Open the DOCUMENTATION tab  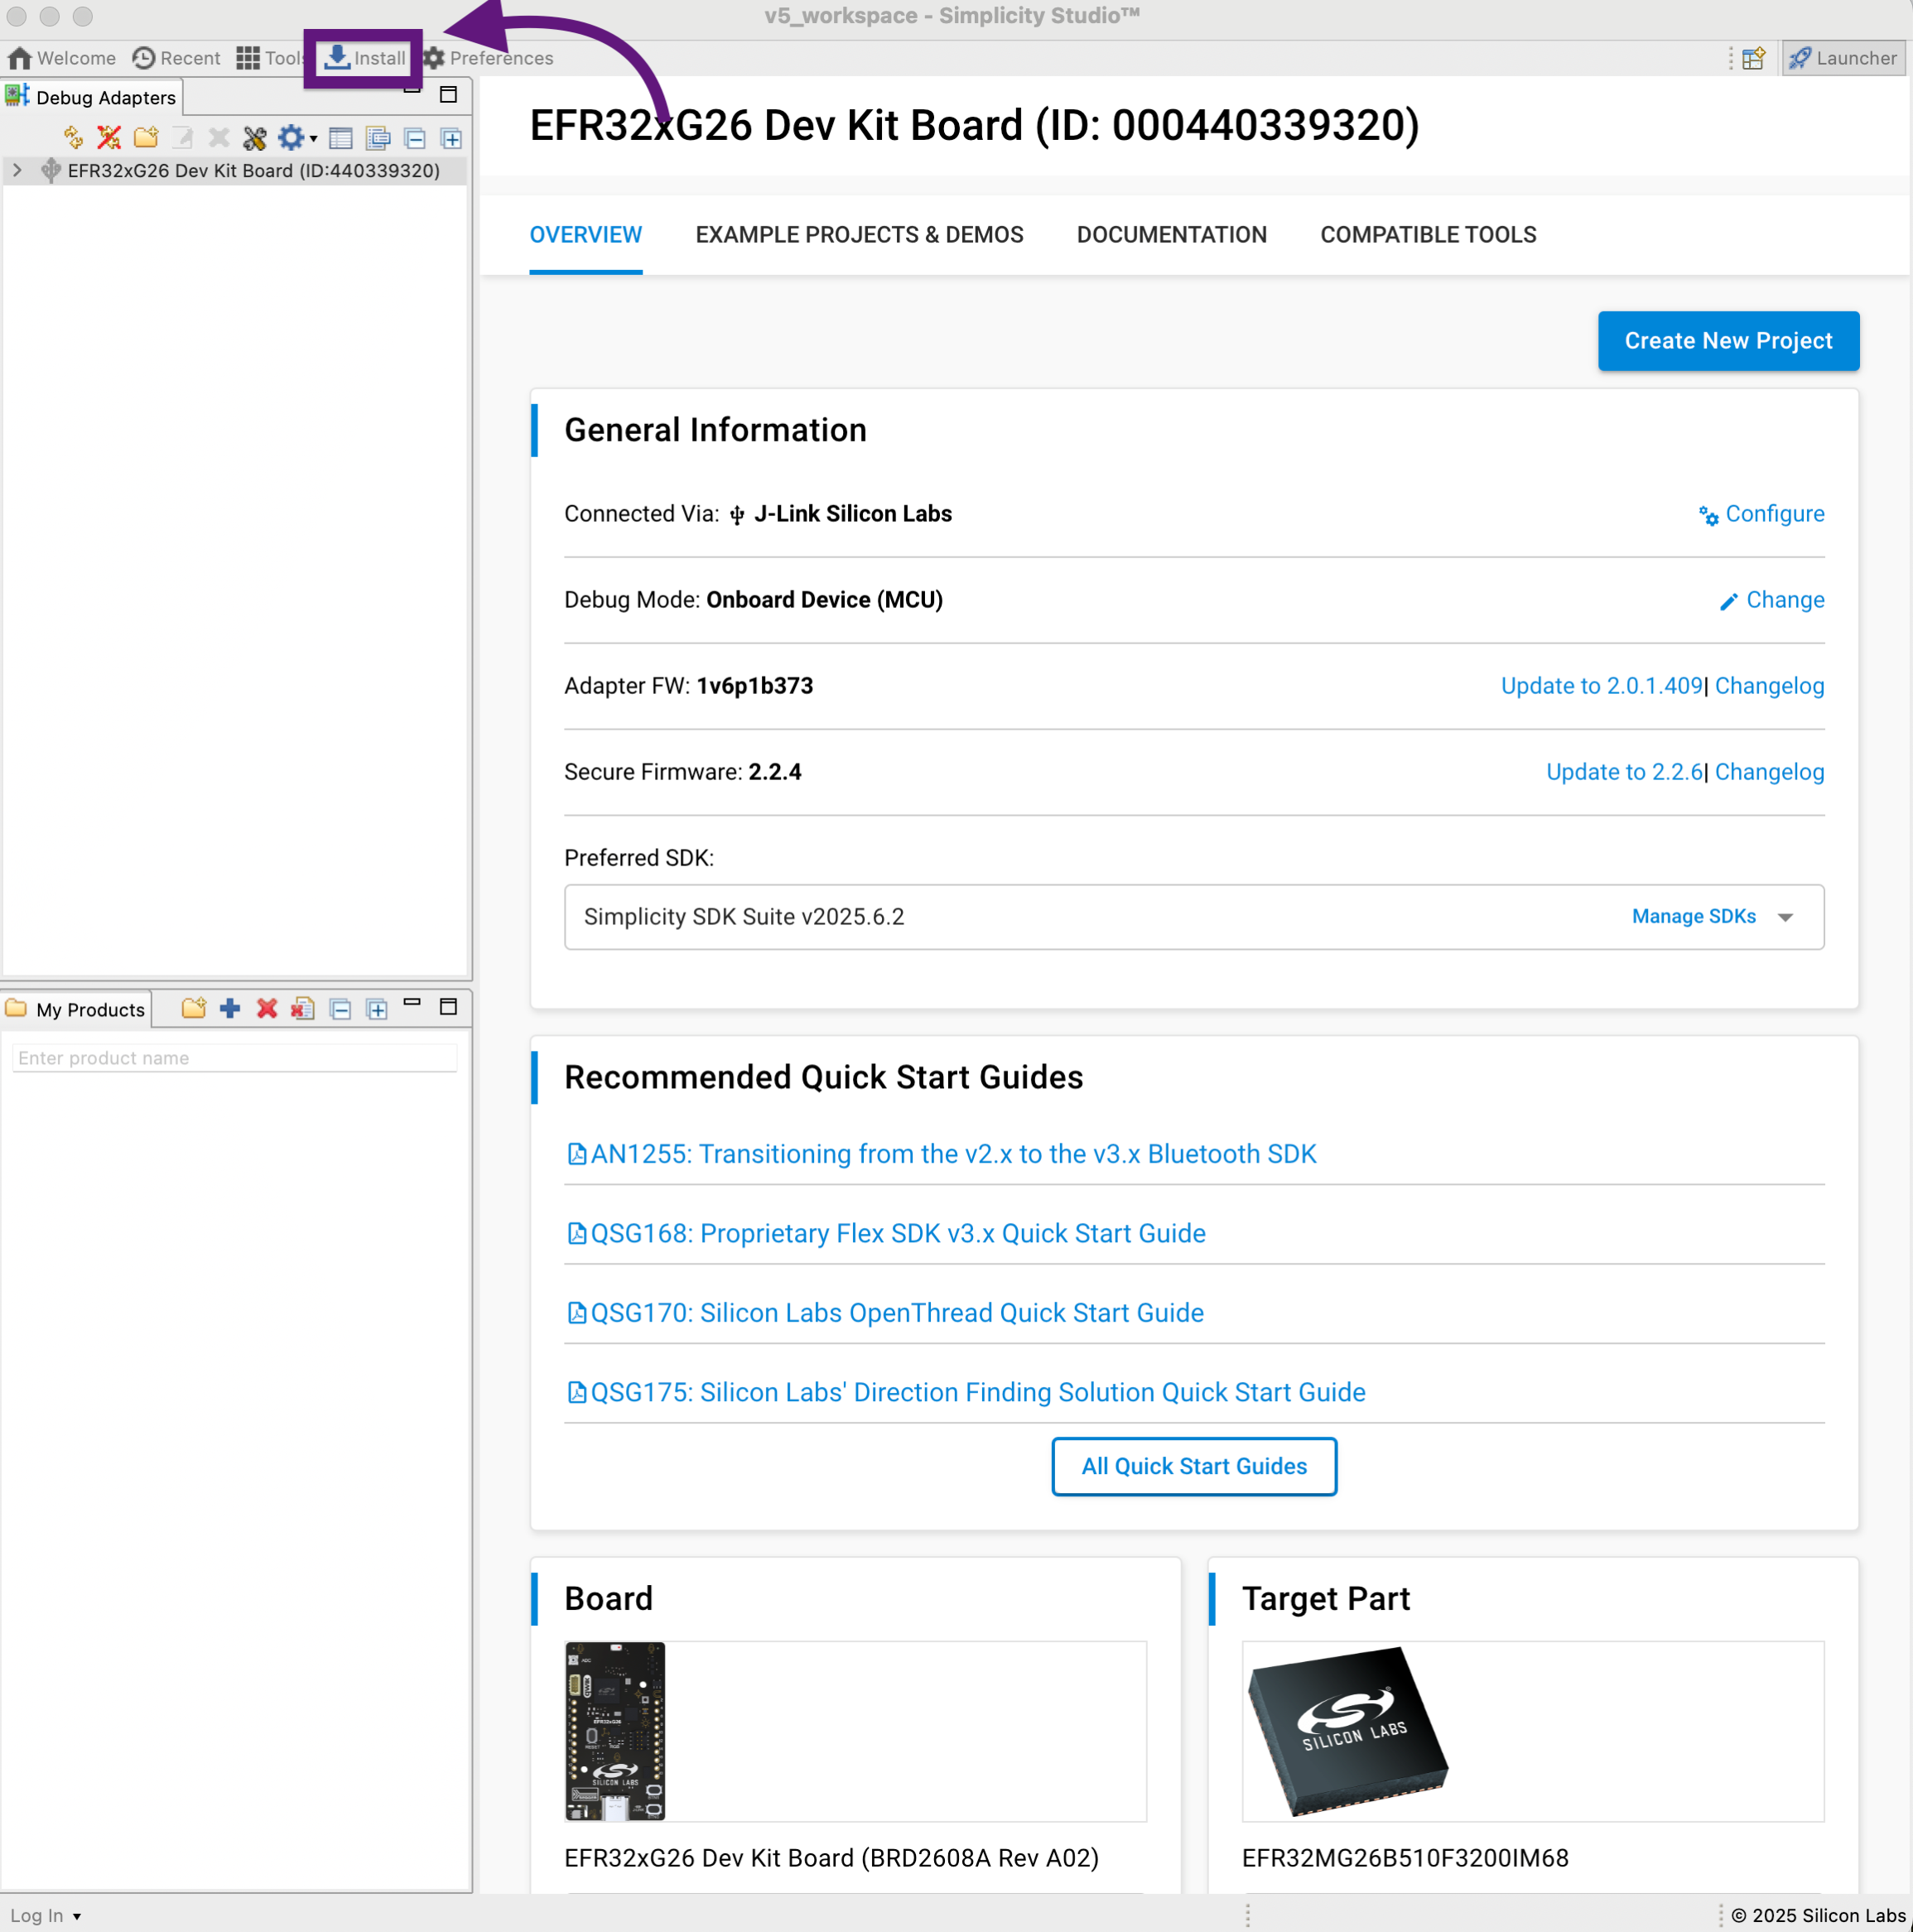pyautogui.click(x=1171, y=235)
